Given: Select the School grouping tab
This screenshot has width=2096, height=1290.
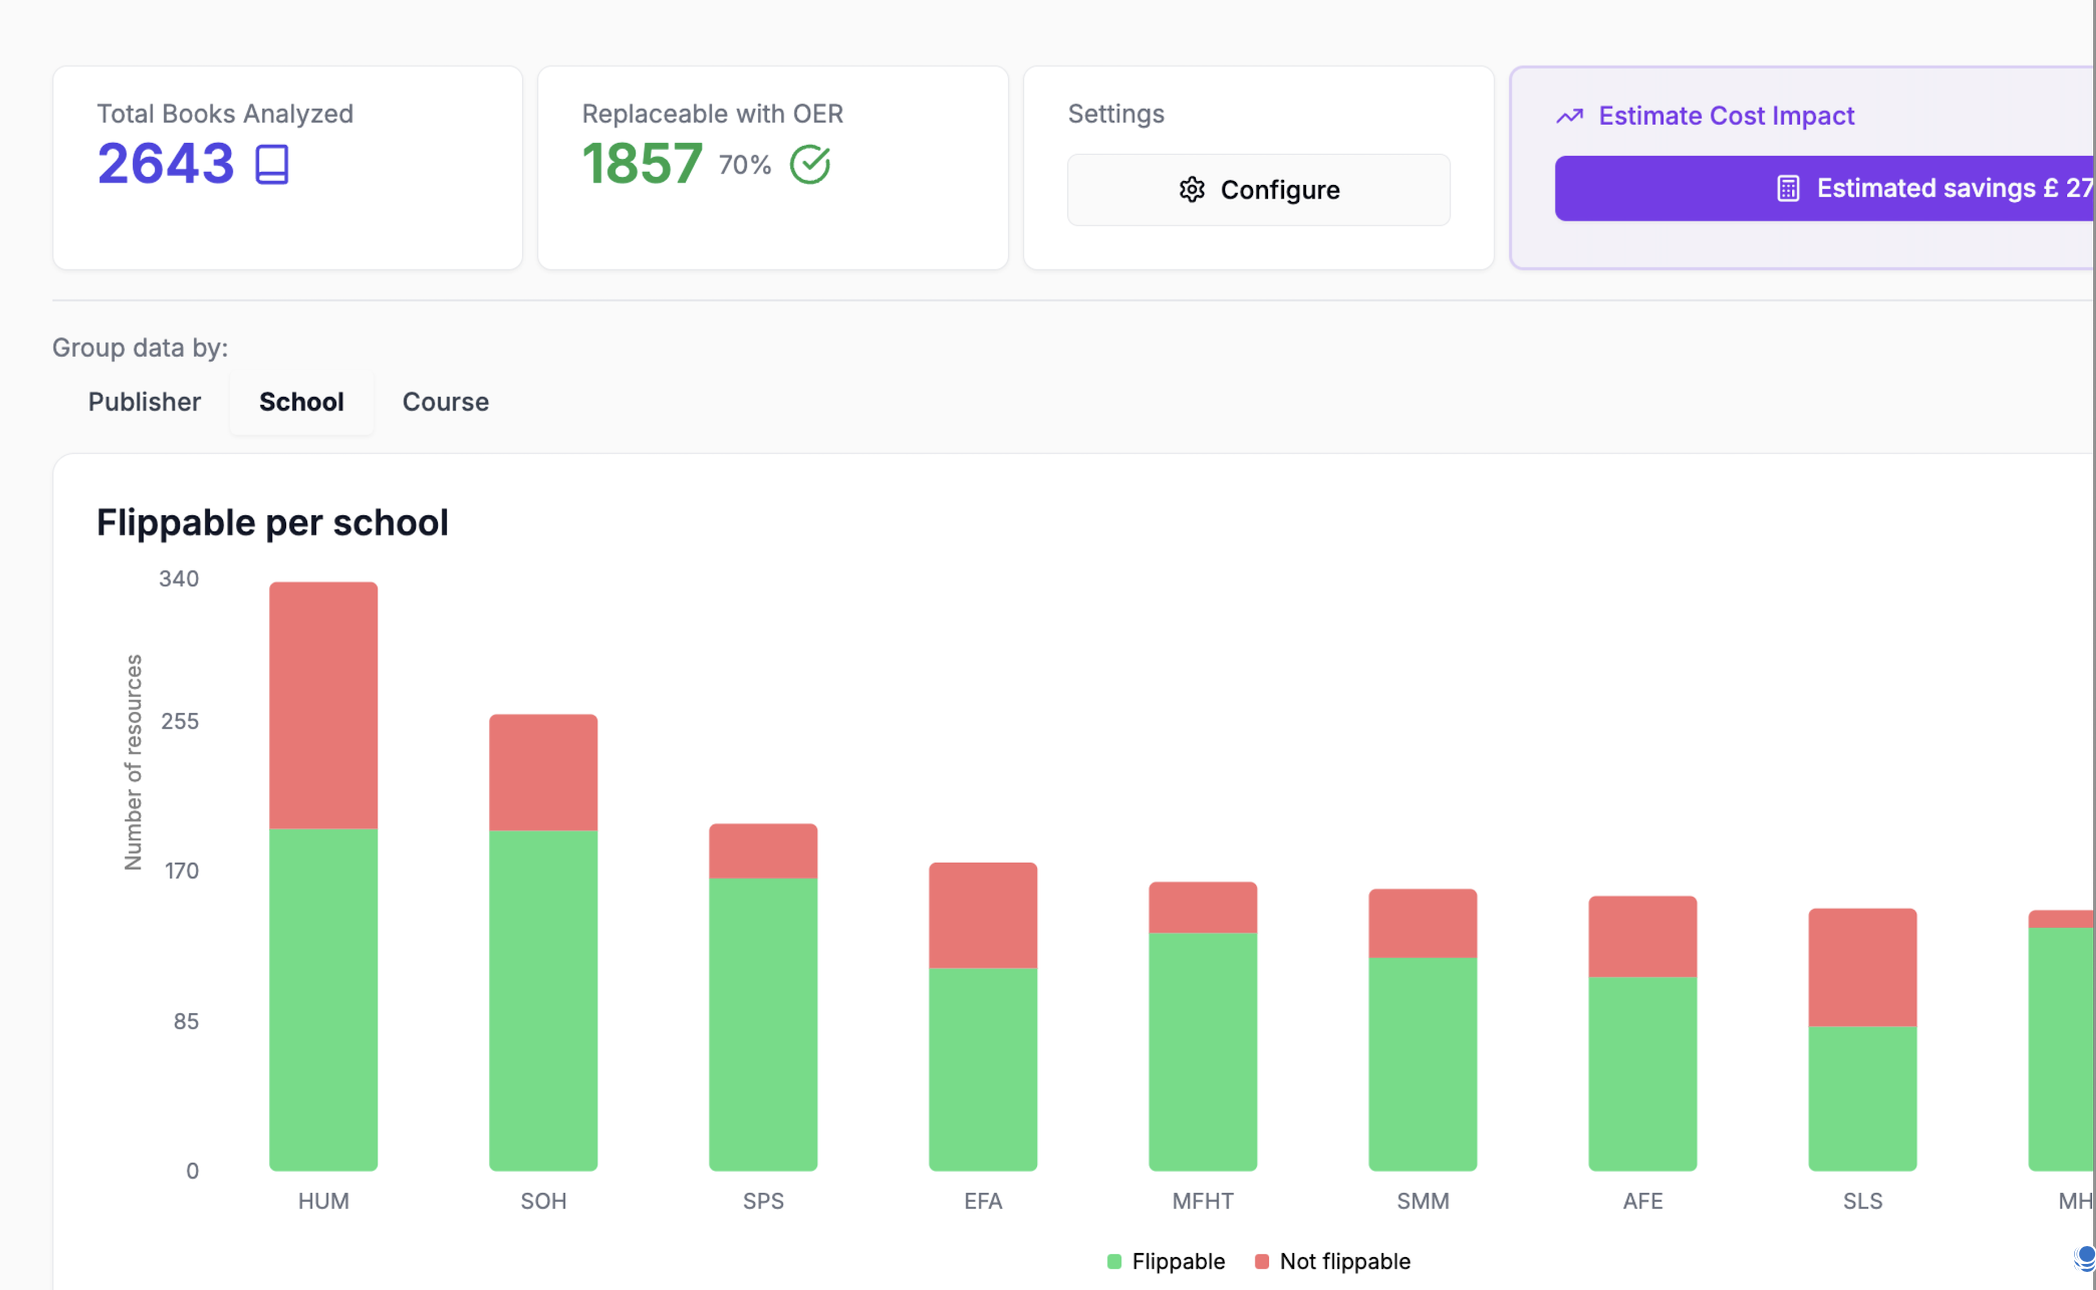Looking at the screenshot, I should pos(301,402).
